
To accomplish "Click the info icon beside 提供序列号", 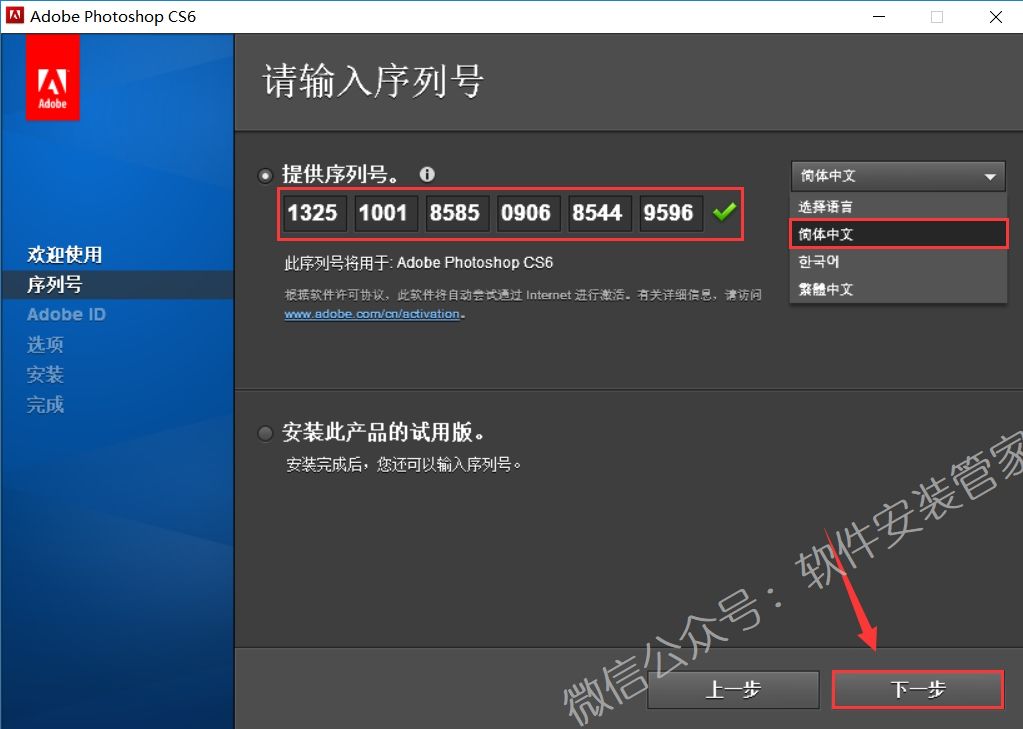I will pyautogui.click(x=427, y=174).
